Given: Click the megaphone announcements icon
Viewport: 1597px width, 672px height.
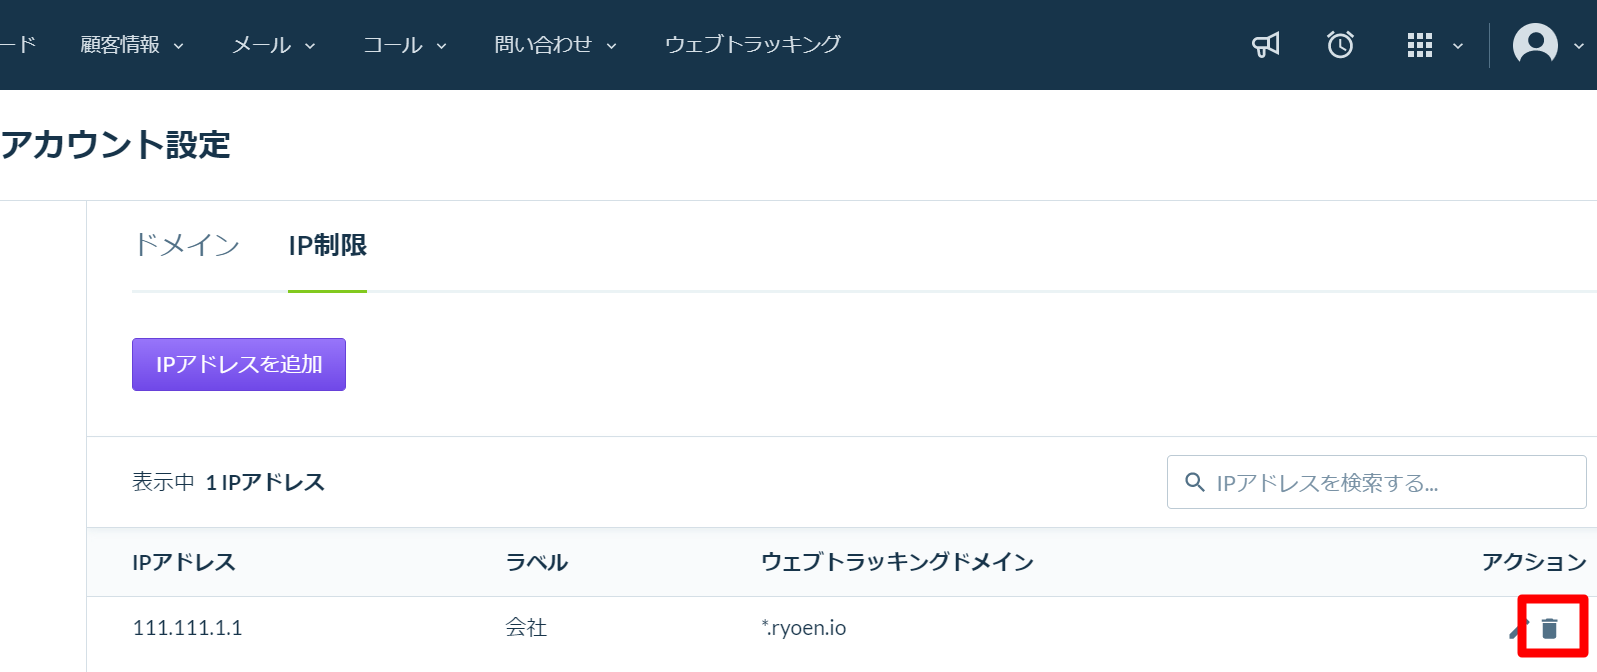Looking at the screenshot, I should 1266,45.
